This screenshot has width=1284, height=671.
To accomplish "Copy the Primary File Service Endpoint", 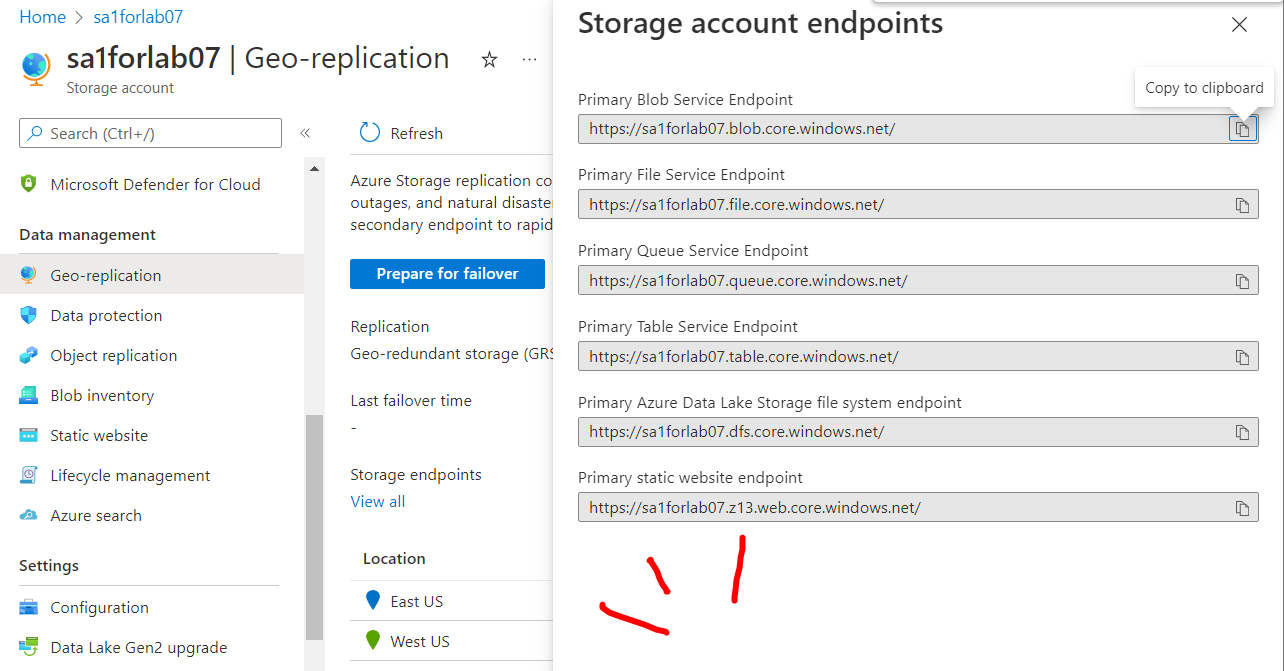I will pos(1242,205).
